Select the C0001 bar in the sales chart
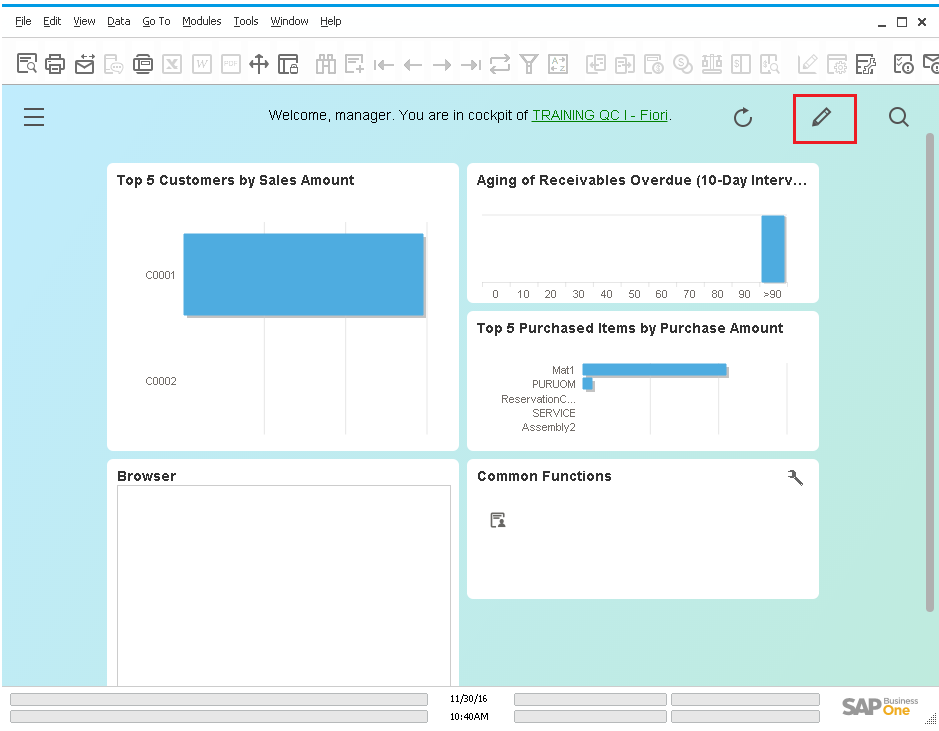This screenshot has height=731, width=939. tap(303, 274)
